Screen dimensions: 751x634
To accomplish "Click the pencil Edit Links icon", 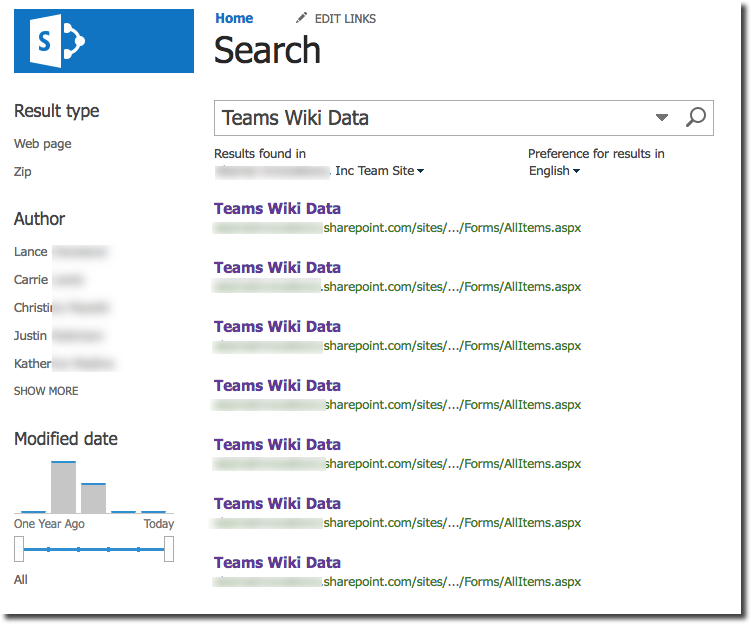I will tap(302, 19).
